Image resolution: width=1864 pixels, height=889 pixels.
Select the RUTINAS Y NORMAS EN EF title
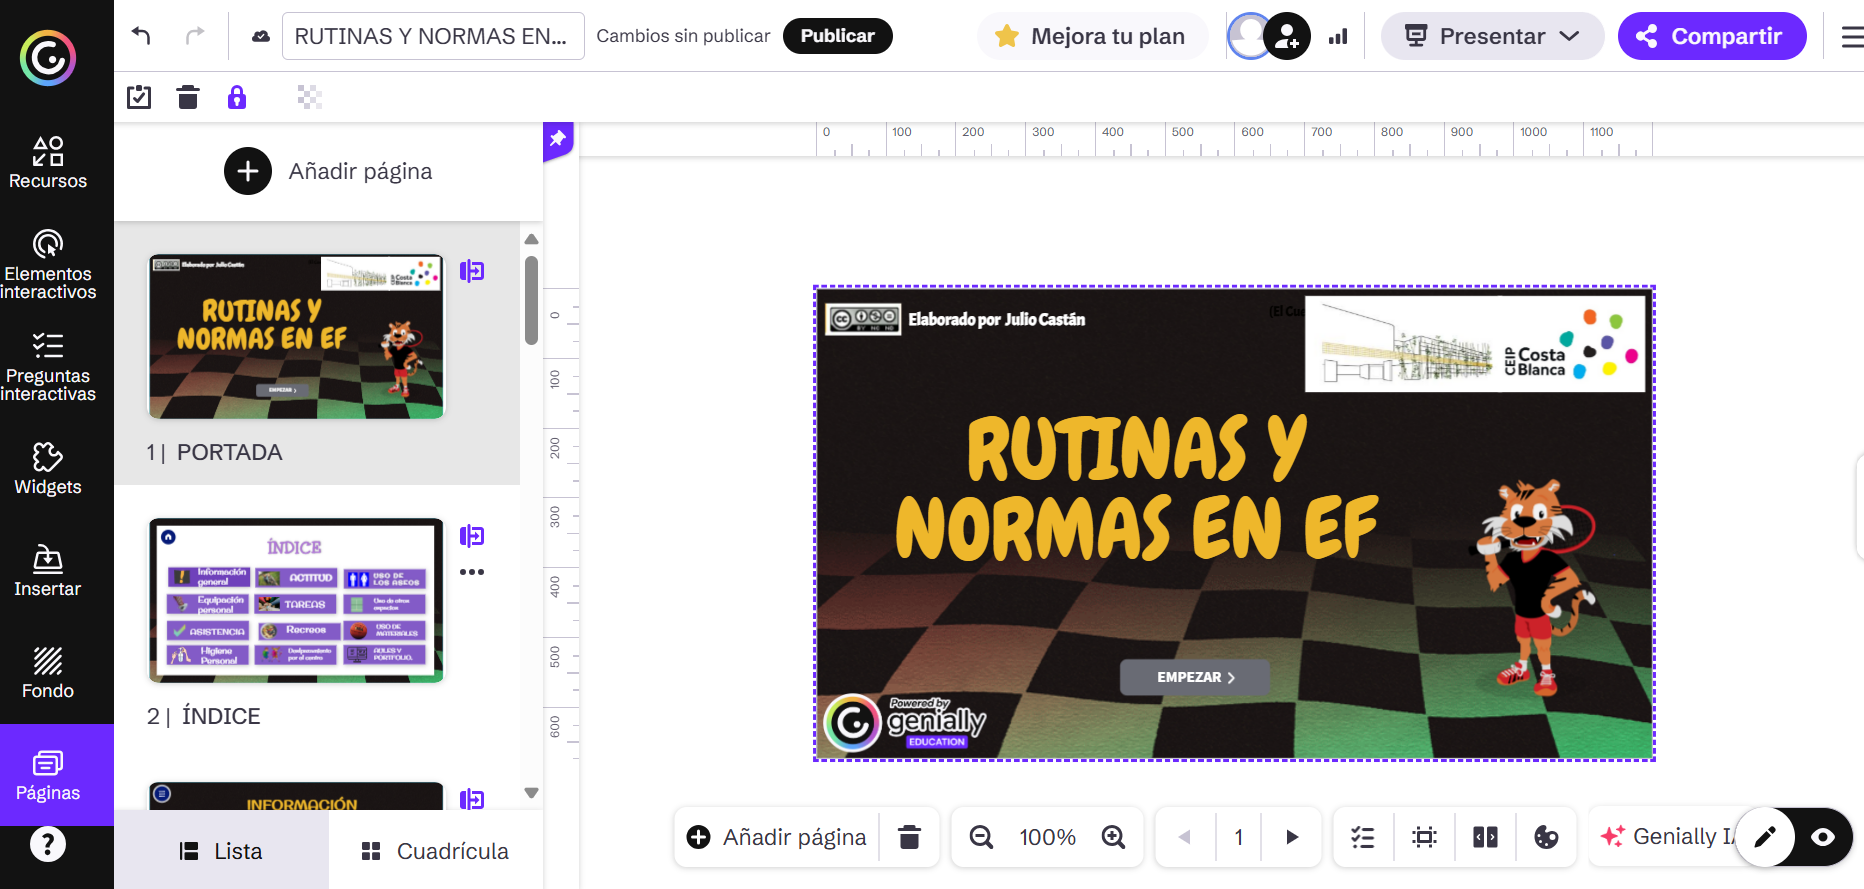[x=1137, y=488]
